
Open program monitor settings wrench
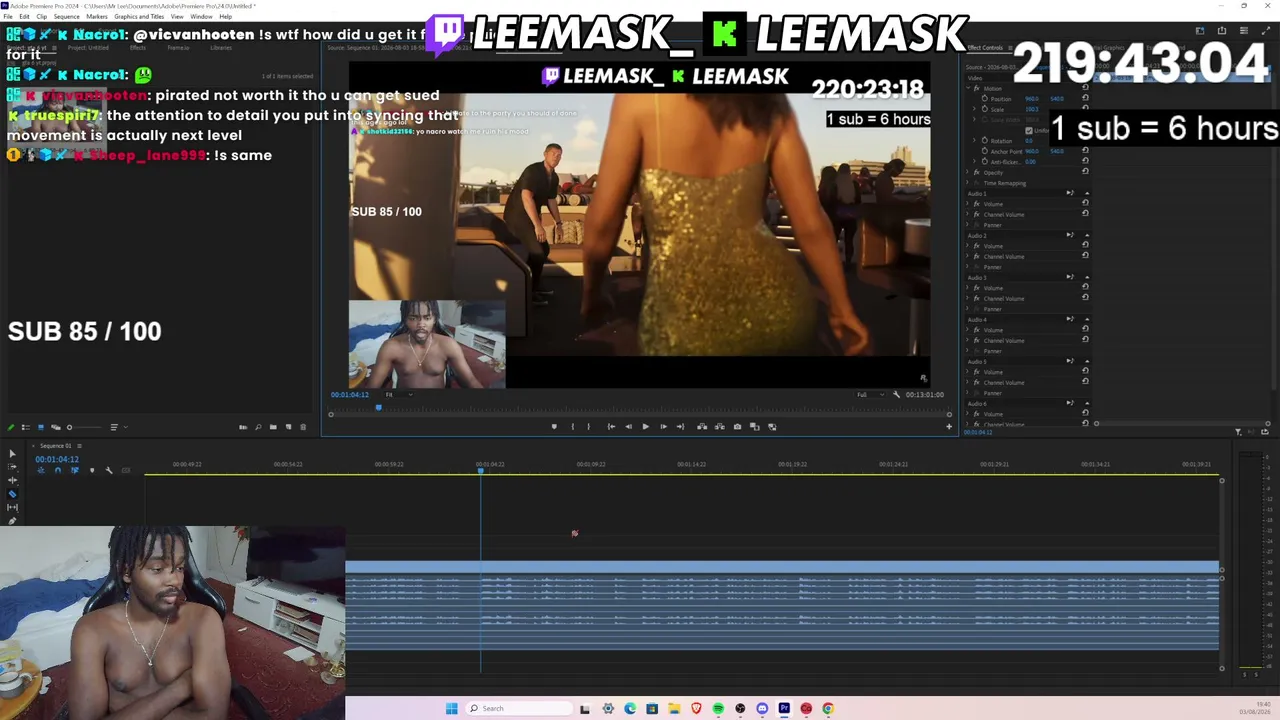(896, 394)
